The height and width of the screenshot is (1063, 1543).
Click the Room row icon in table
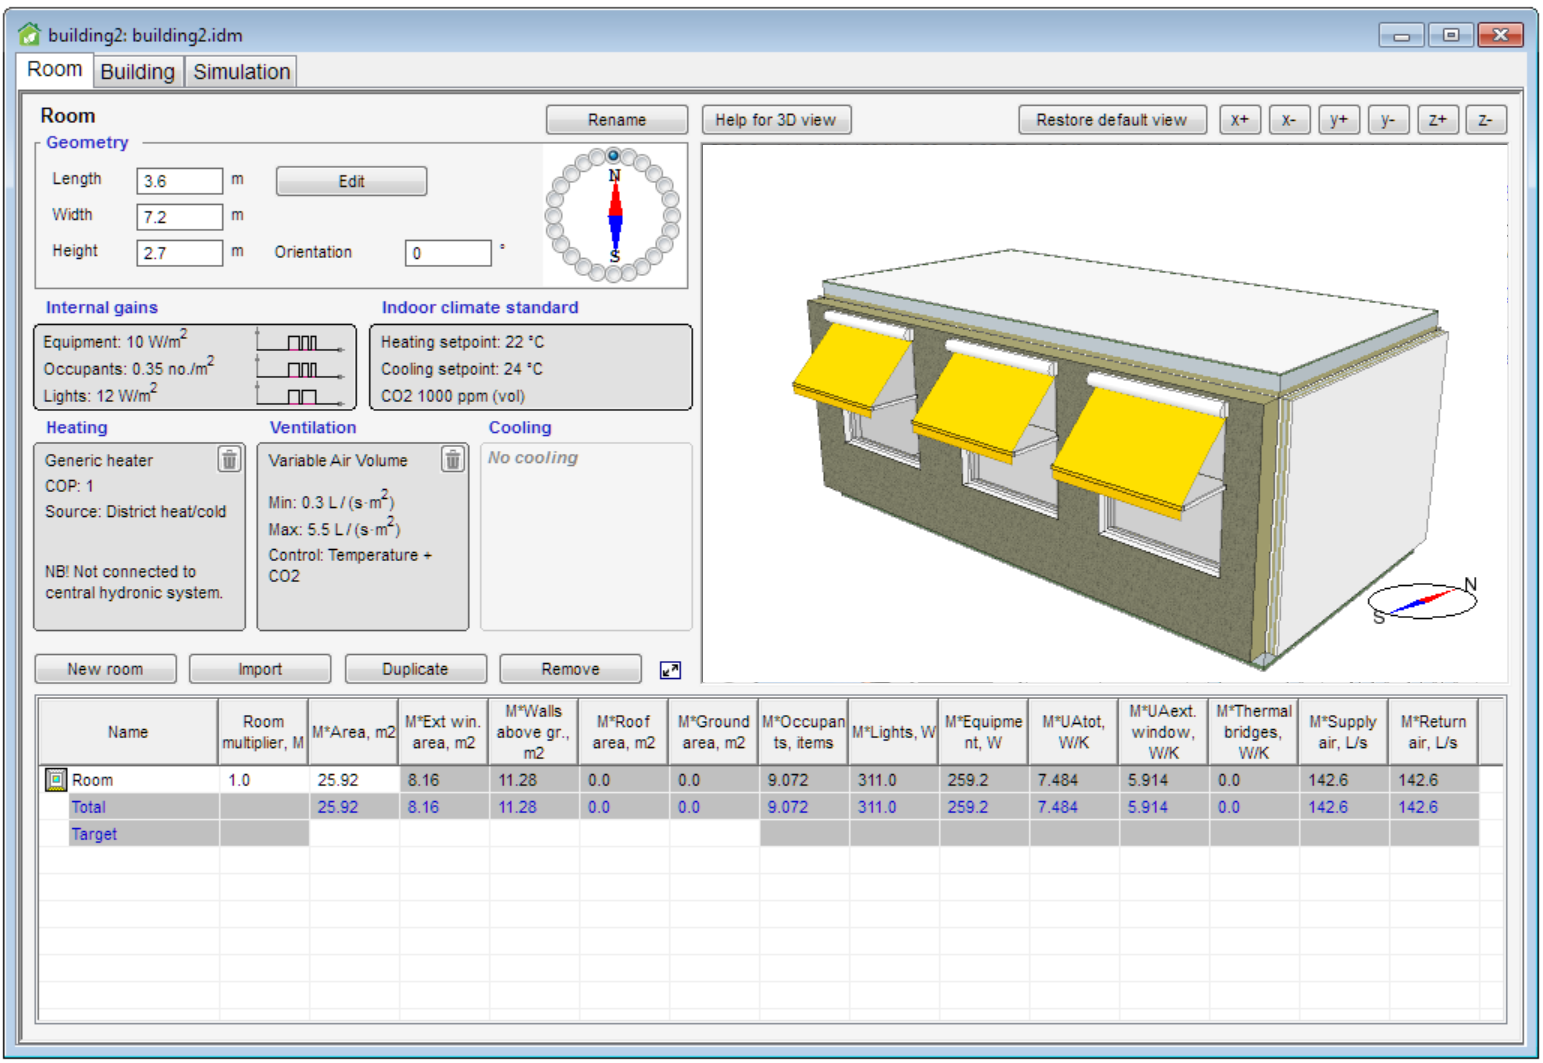(56, 780)
